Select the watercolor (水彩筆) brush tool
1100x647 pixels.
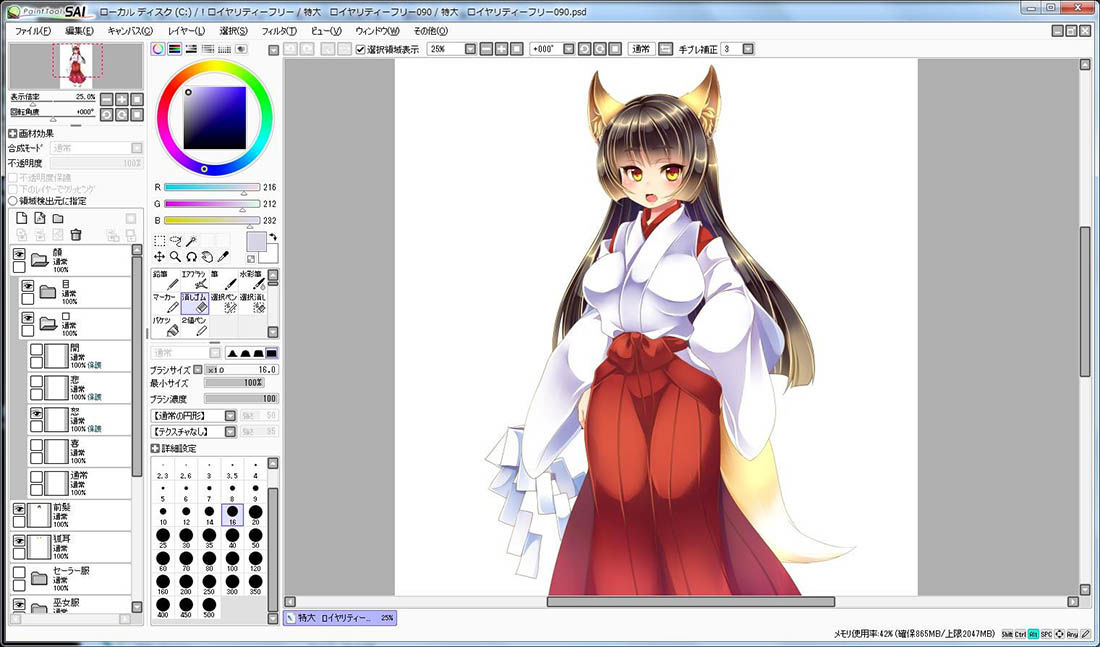[x=252, y=280]
